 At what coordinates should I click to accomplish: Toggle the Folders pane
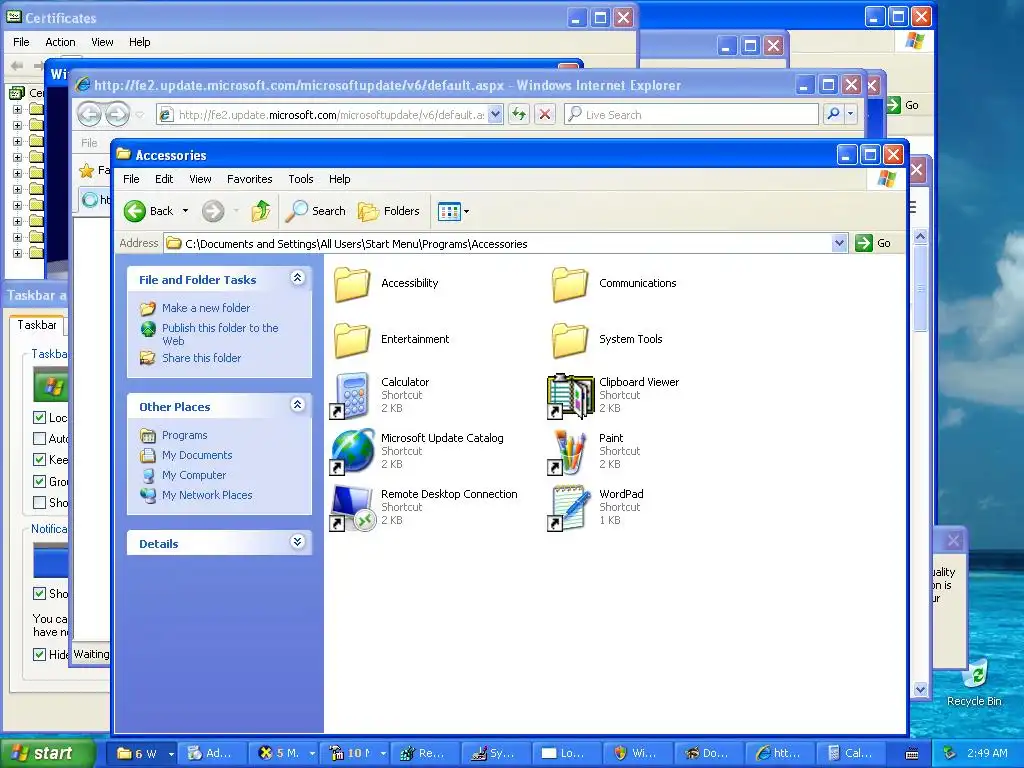[x=389, y=211]
